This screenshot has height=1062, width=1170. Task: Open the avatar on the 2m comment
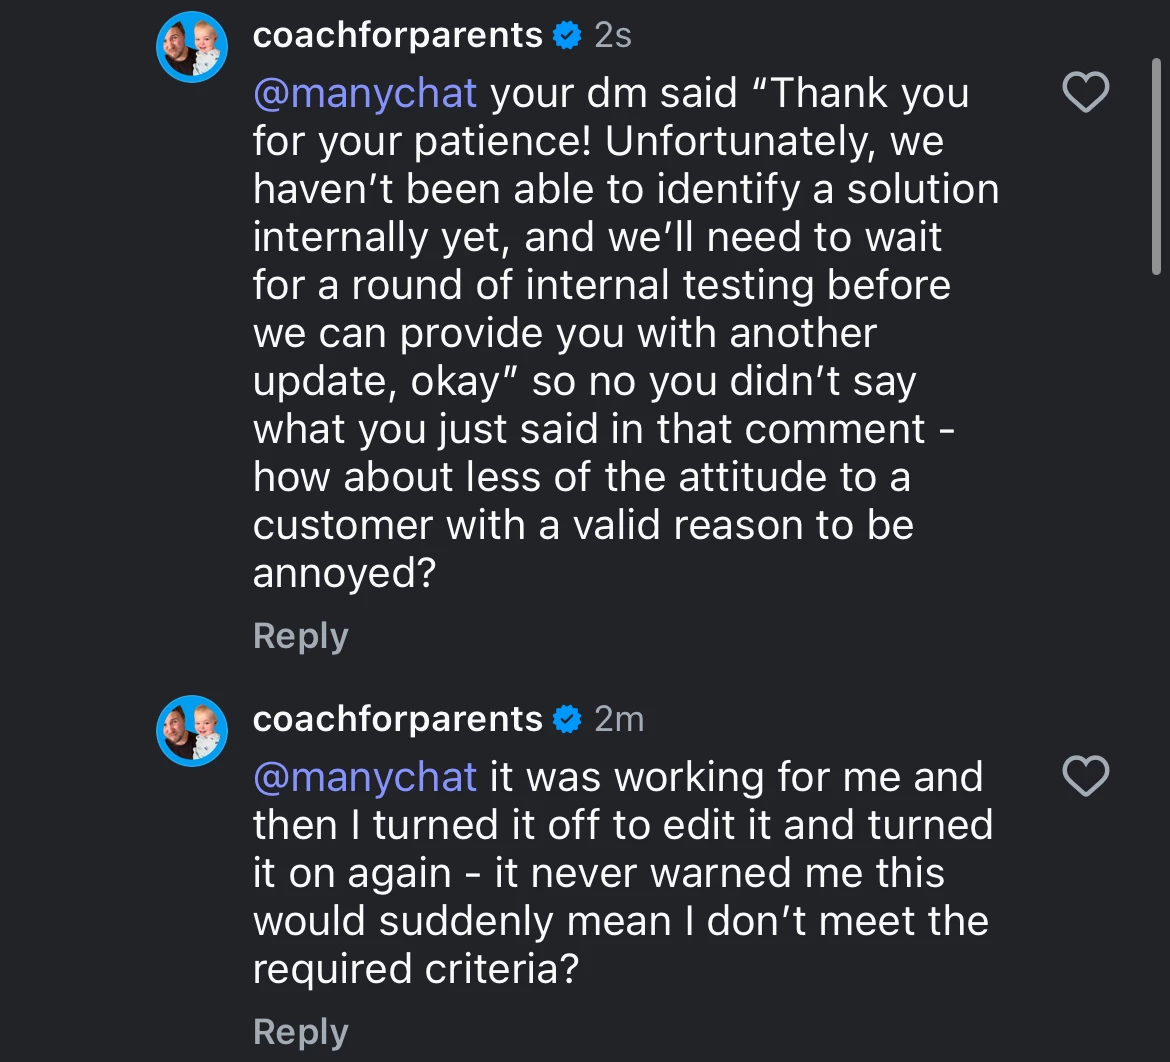[192, 731]
